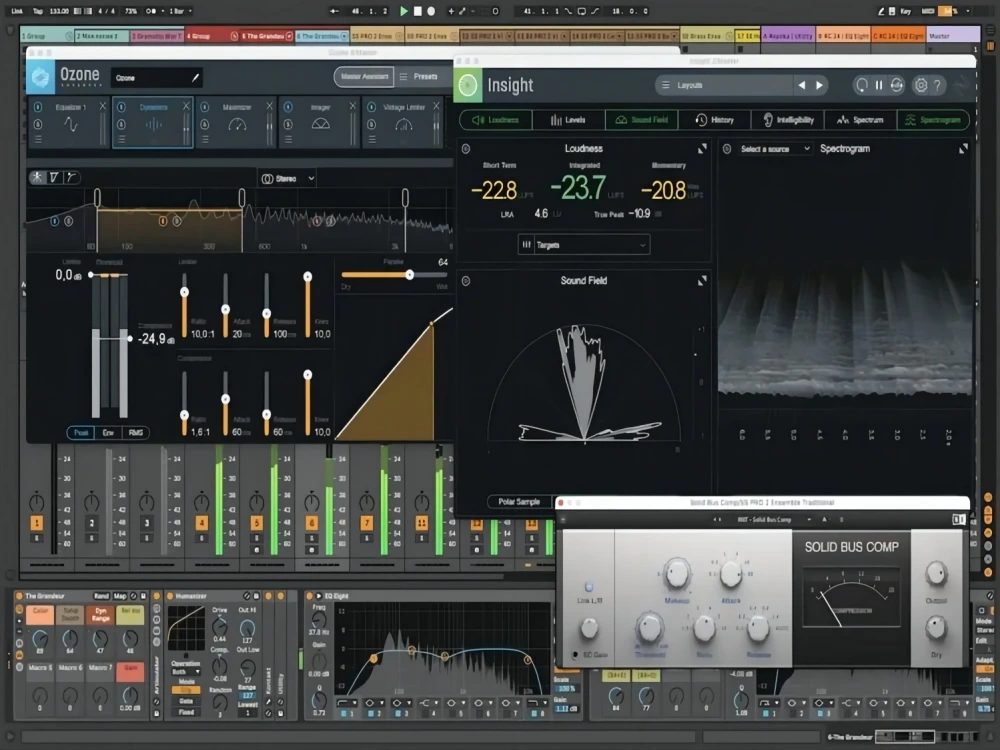Viewport: 1000px width, 750px height.
Task: Open the Stereo channel mode dropdown in Ozone
Action: pyautogui.click(x=288, y=179)
